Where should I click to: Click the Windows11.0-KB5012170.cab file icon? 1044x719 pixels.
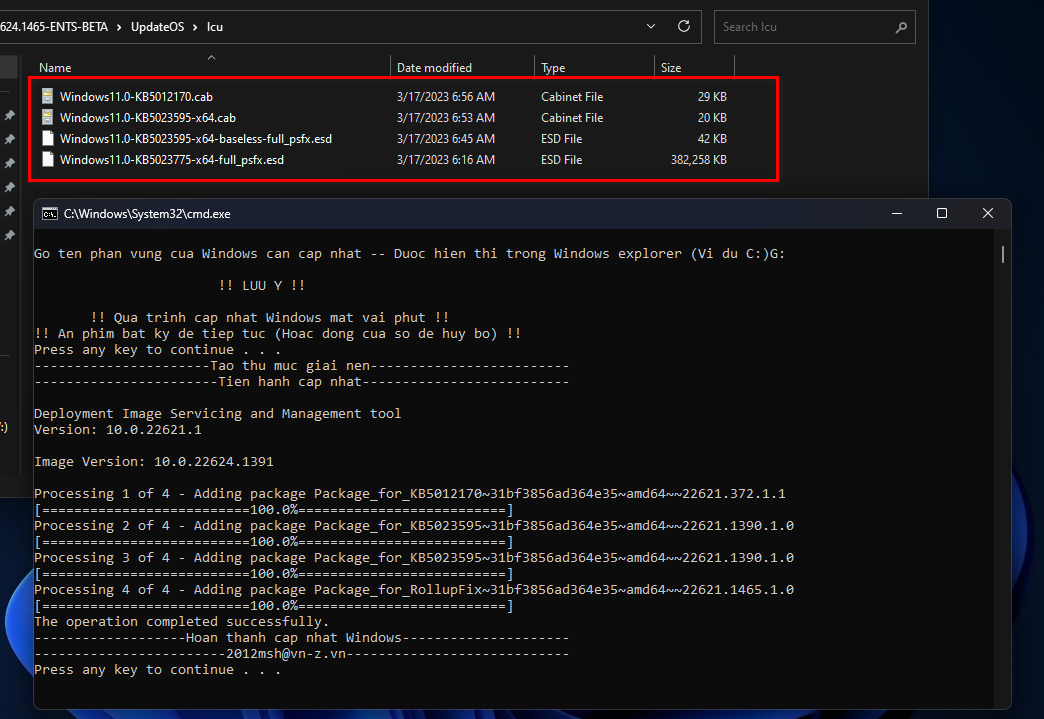click(47, 97)
